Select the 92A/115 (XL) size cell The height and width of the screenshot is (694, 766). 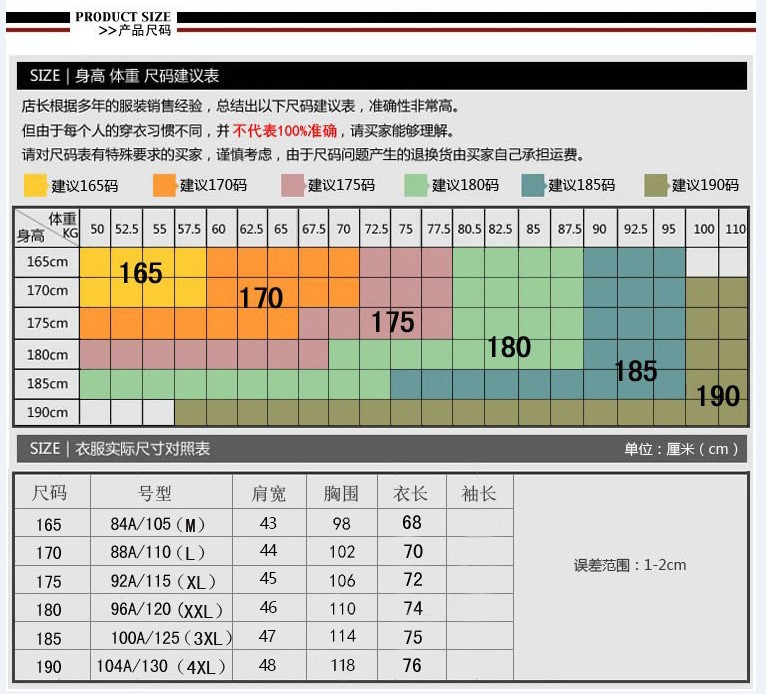161,581
